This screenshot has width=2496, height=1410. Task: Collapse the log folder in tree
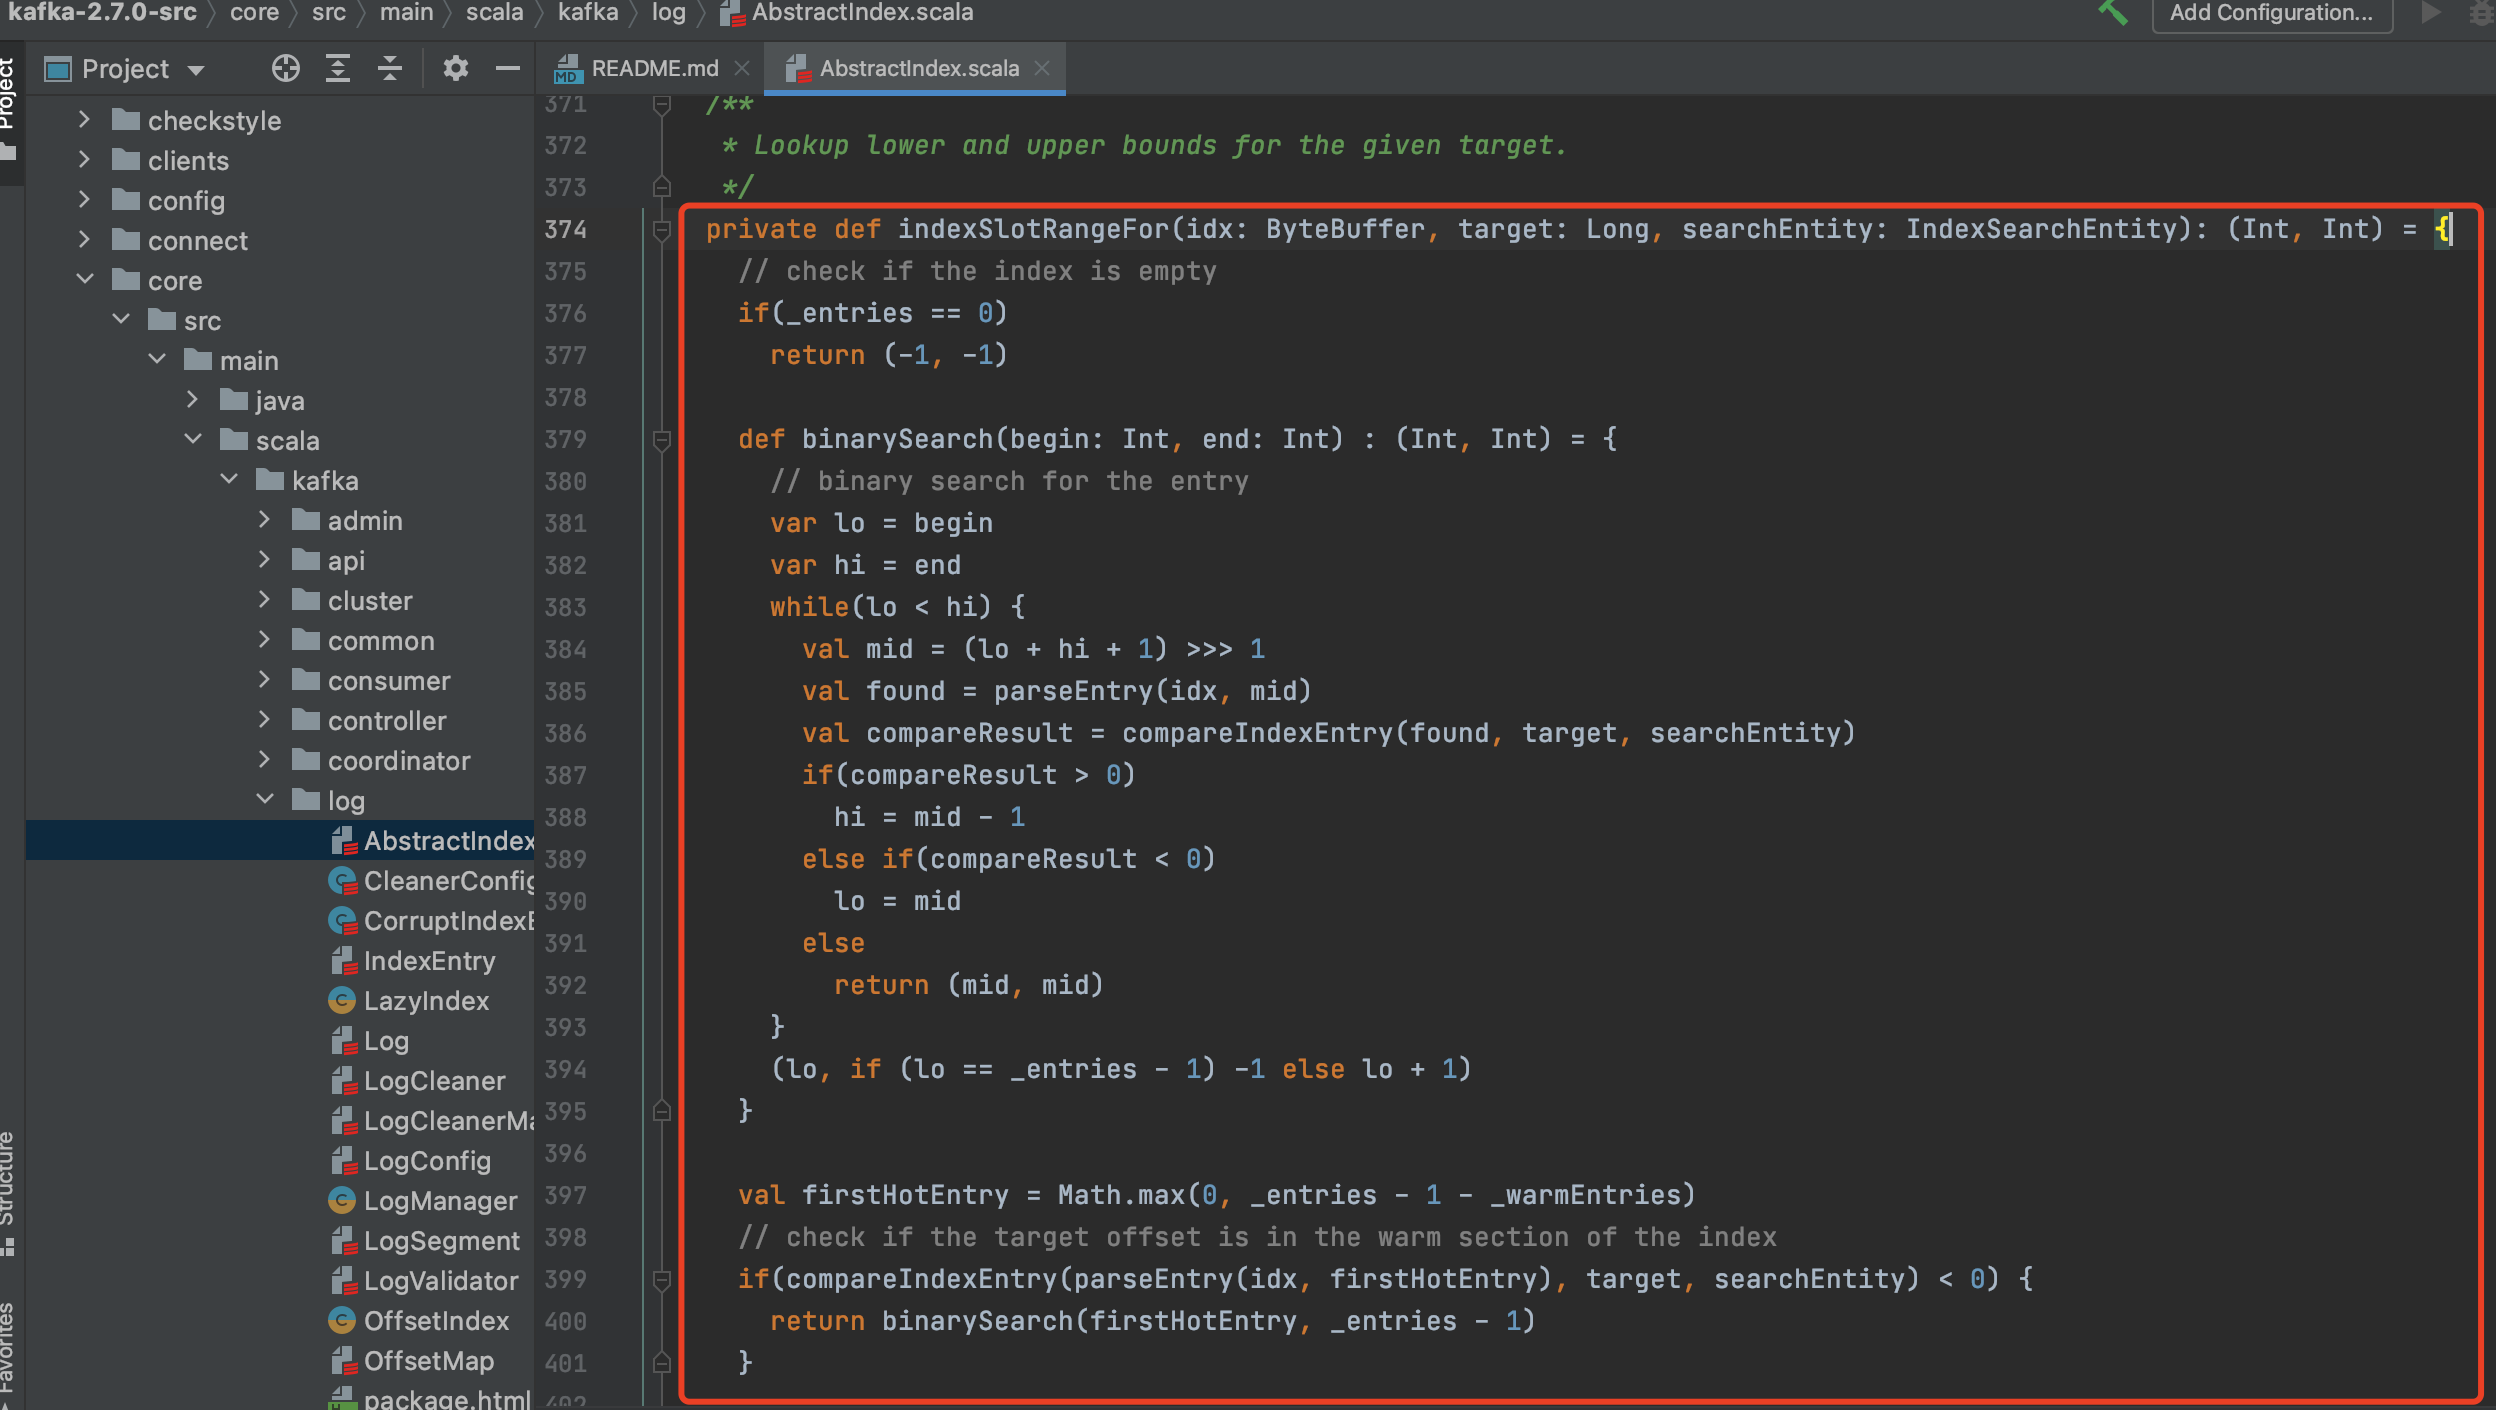(x=265, y=799)
